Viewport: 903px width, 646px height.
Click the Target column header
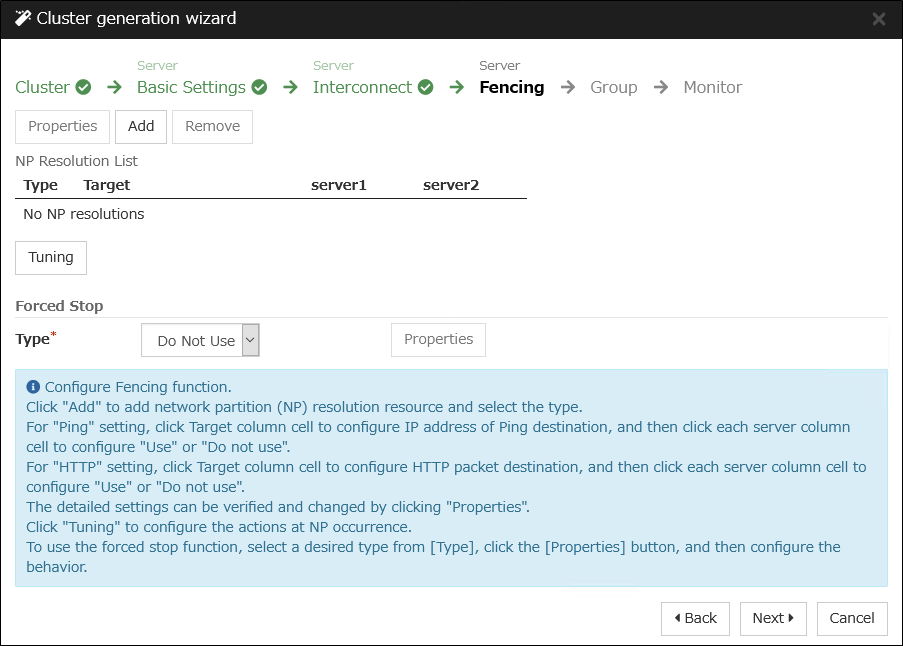107,185
